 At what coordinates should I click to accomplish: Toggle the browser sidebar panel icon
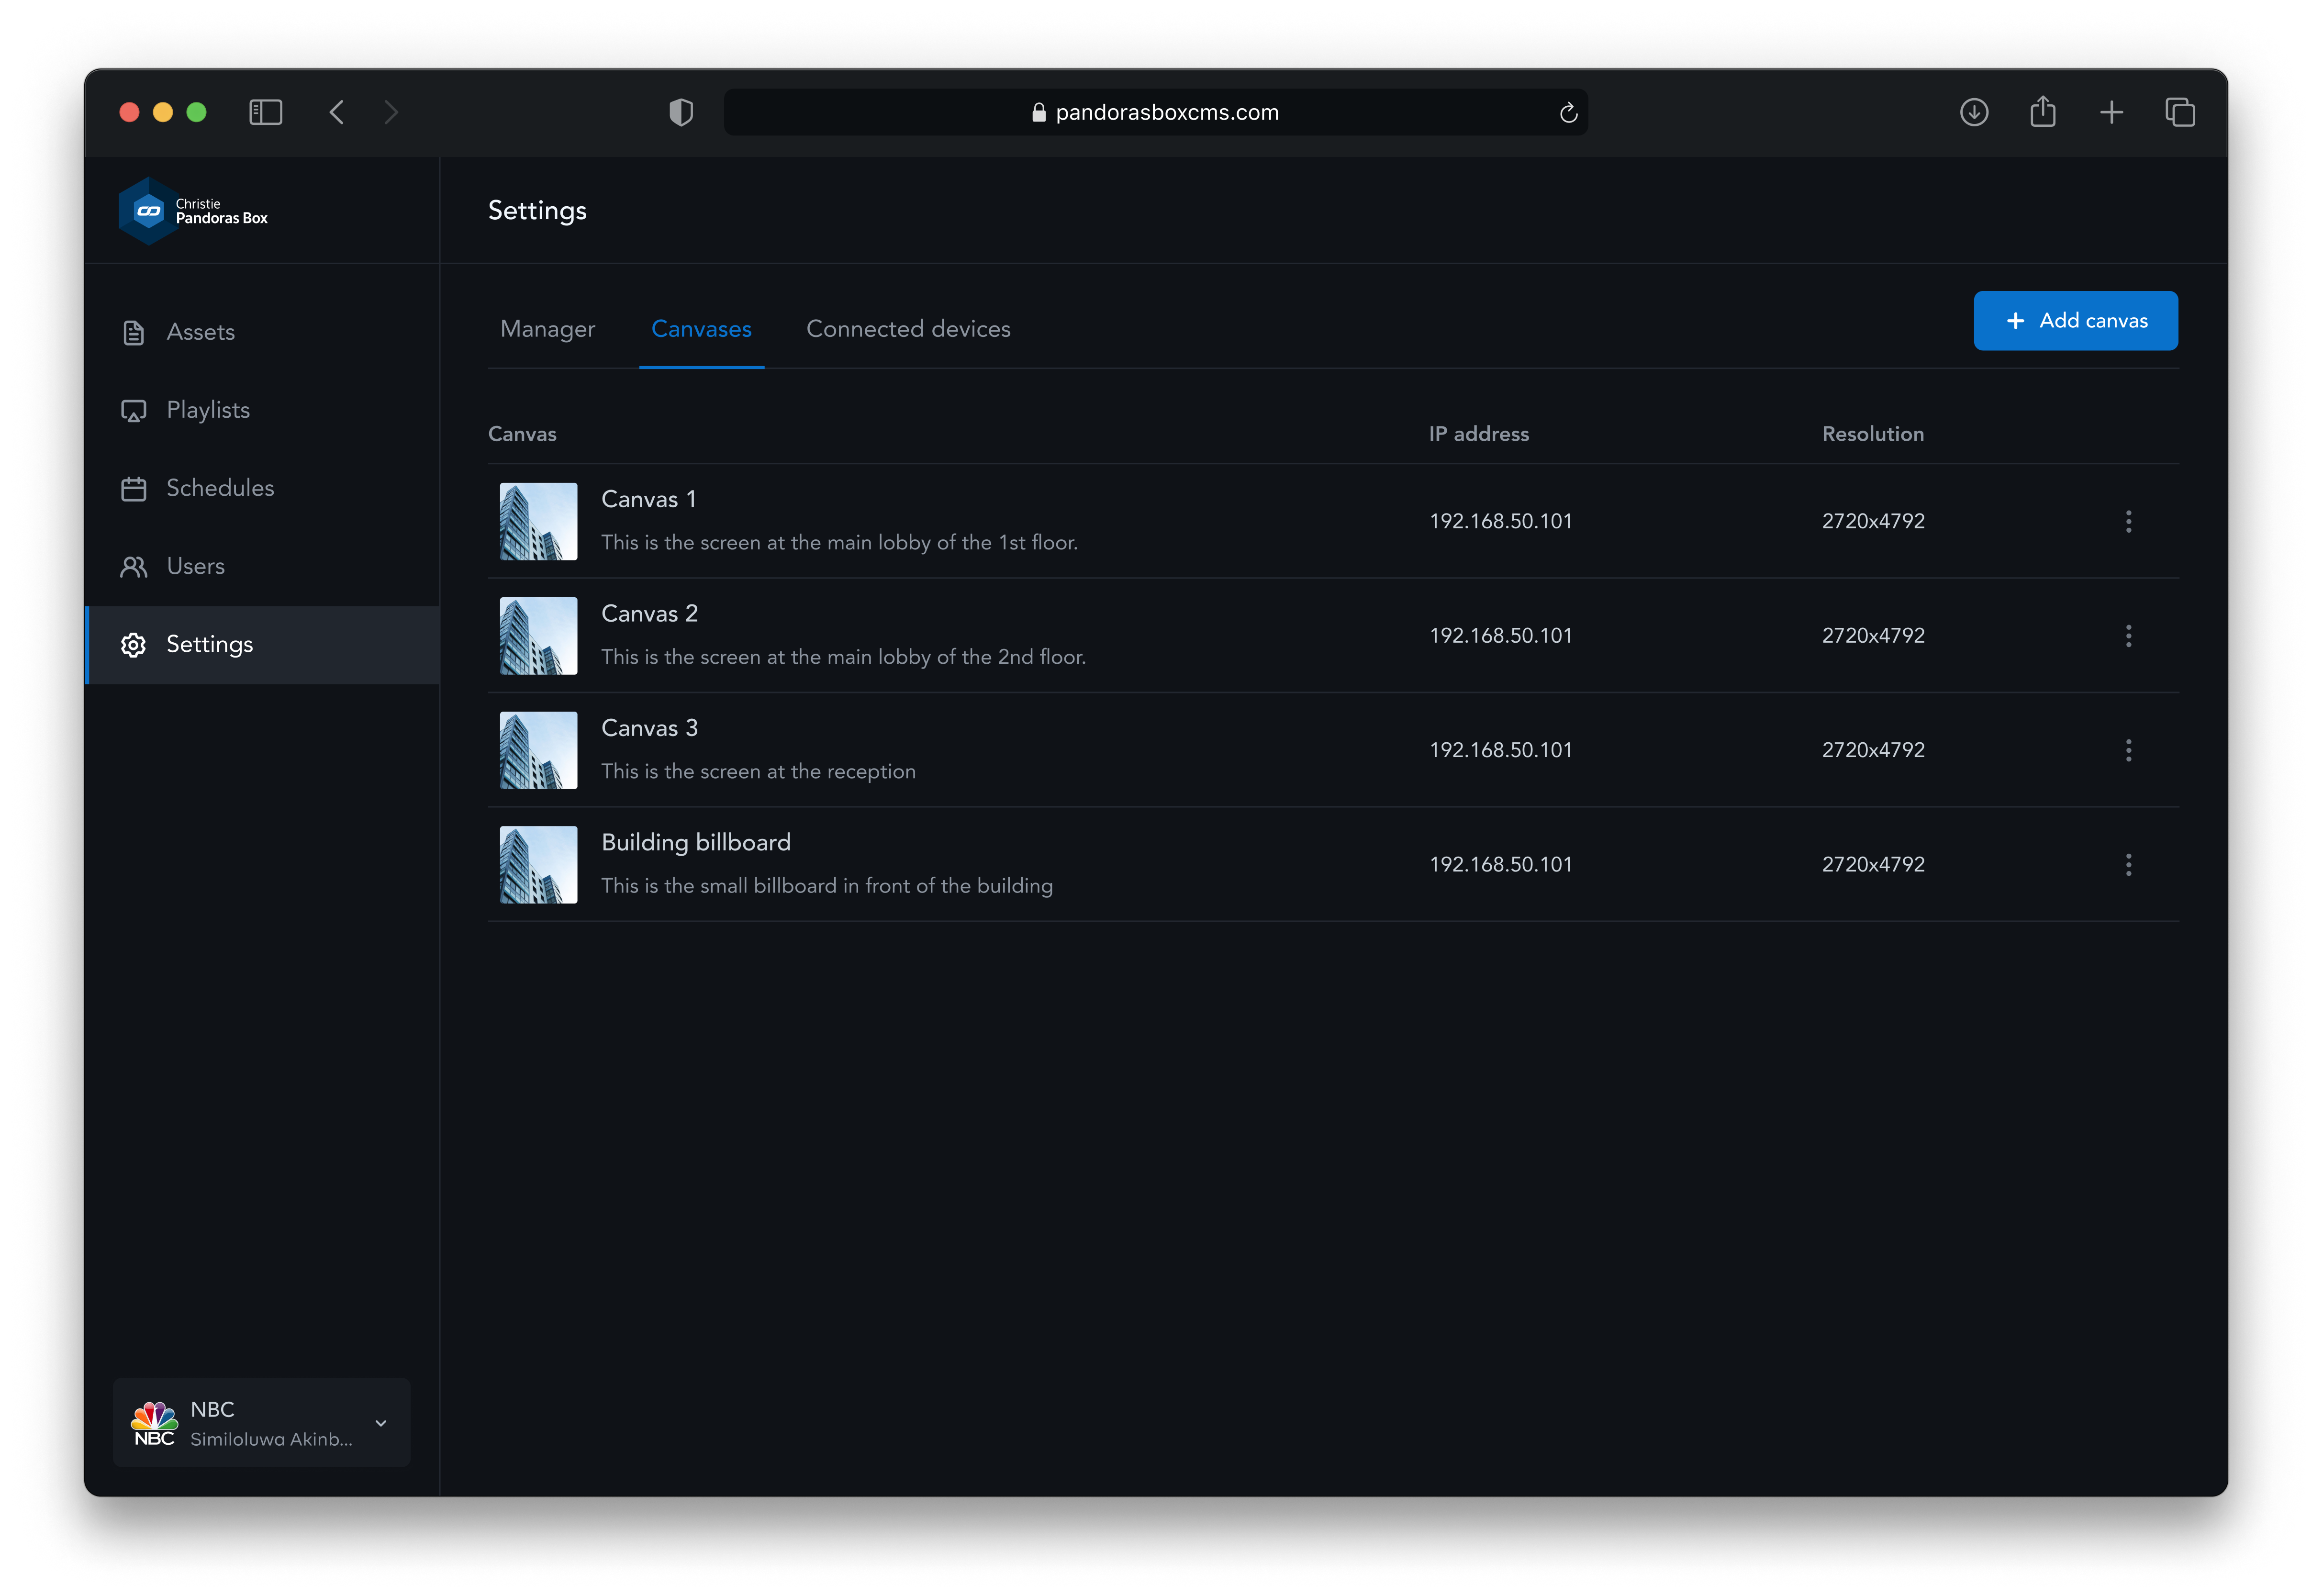[265, 112]
